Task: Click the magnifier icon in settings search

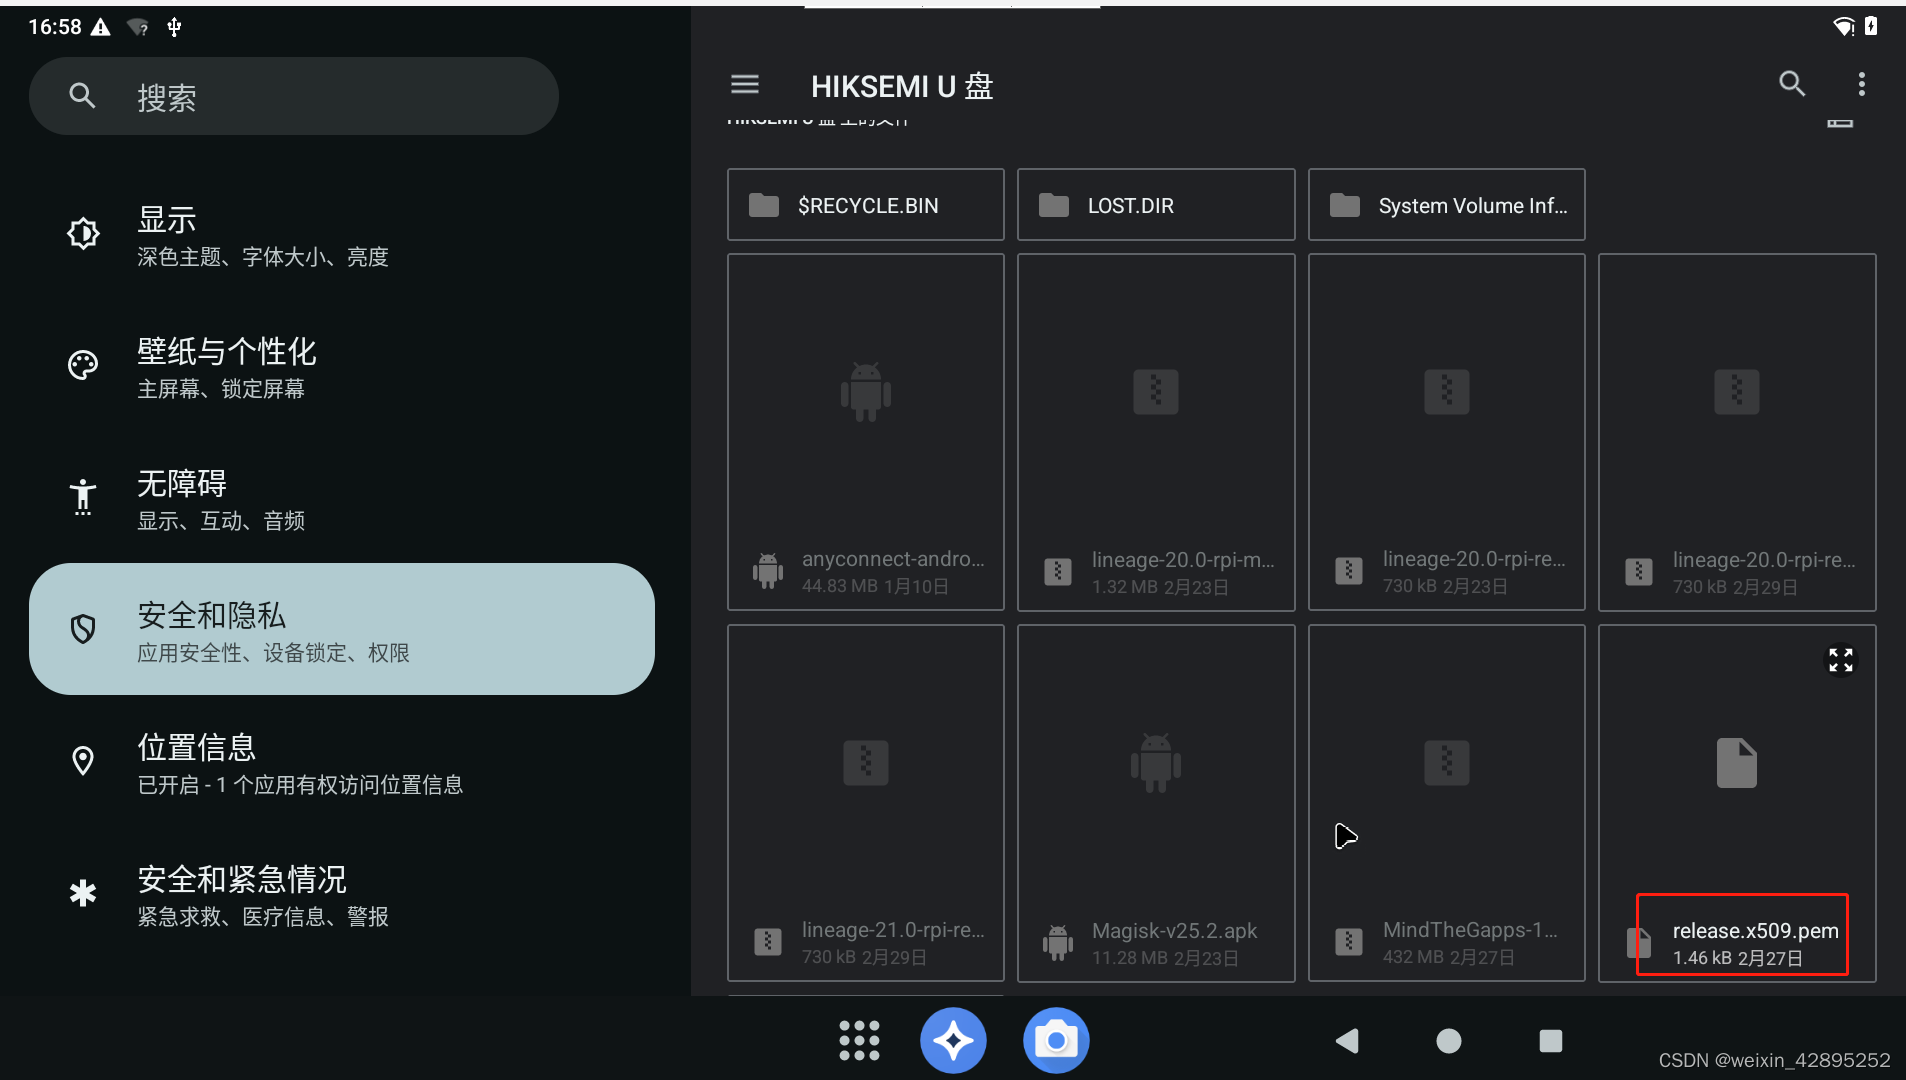Action: click(x=82, y=96)
